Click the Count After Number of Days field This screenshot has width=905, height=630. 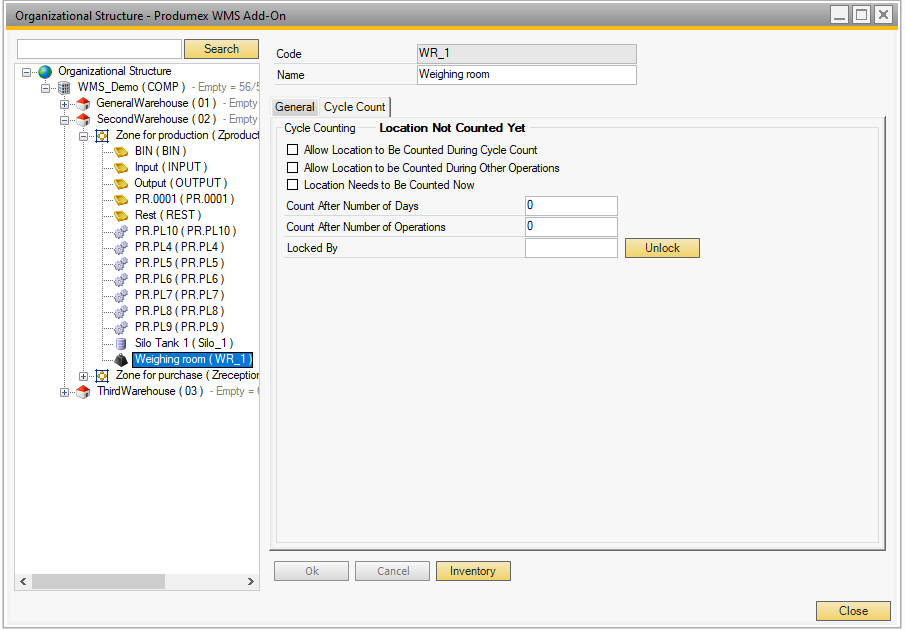[x=570, y=206]
